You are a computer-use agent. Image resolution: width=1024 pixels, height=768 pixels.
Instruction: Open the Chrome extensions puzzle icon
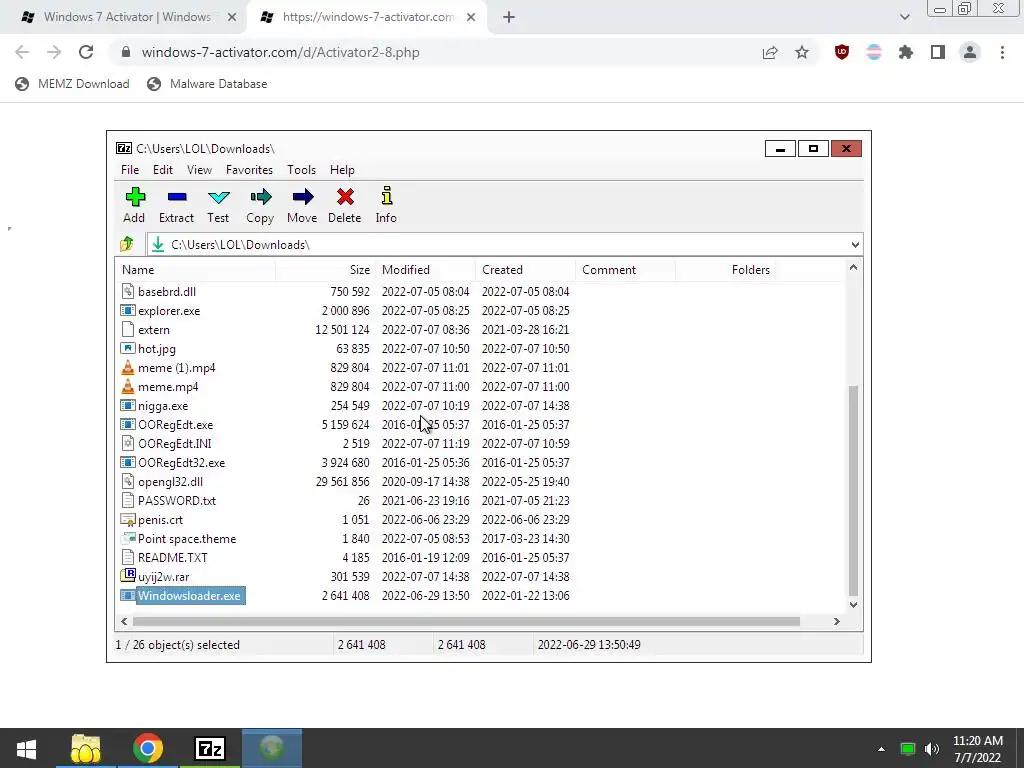[x=906, y=52]
